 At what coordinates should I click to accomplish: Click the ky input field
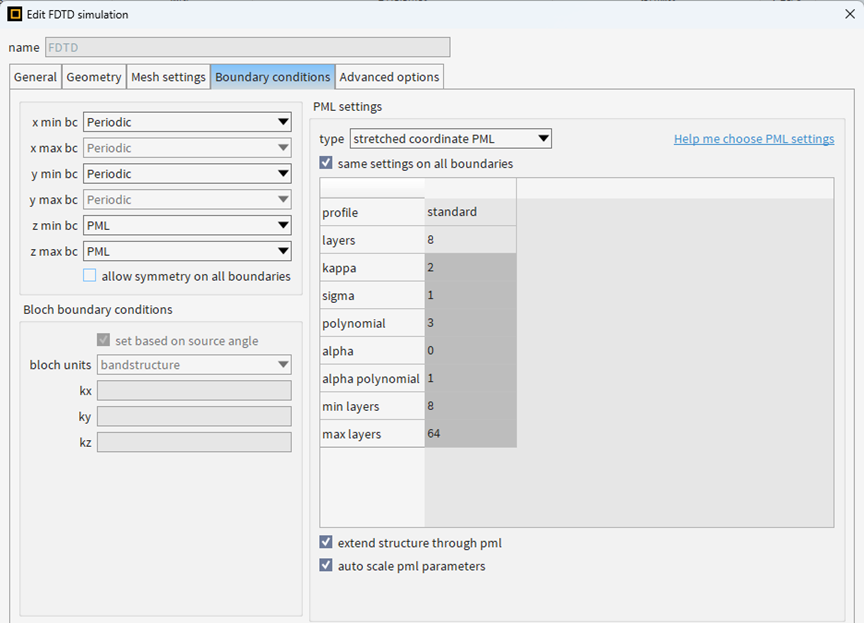point(194,416)
